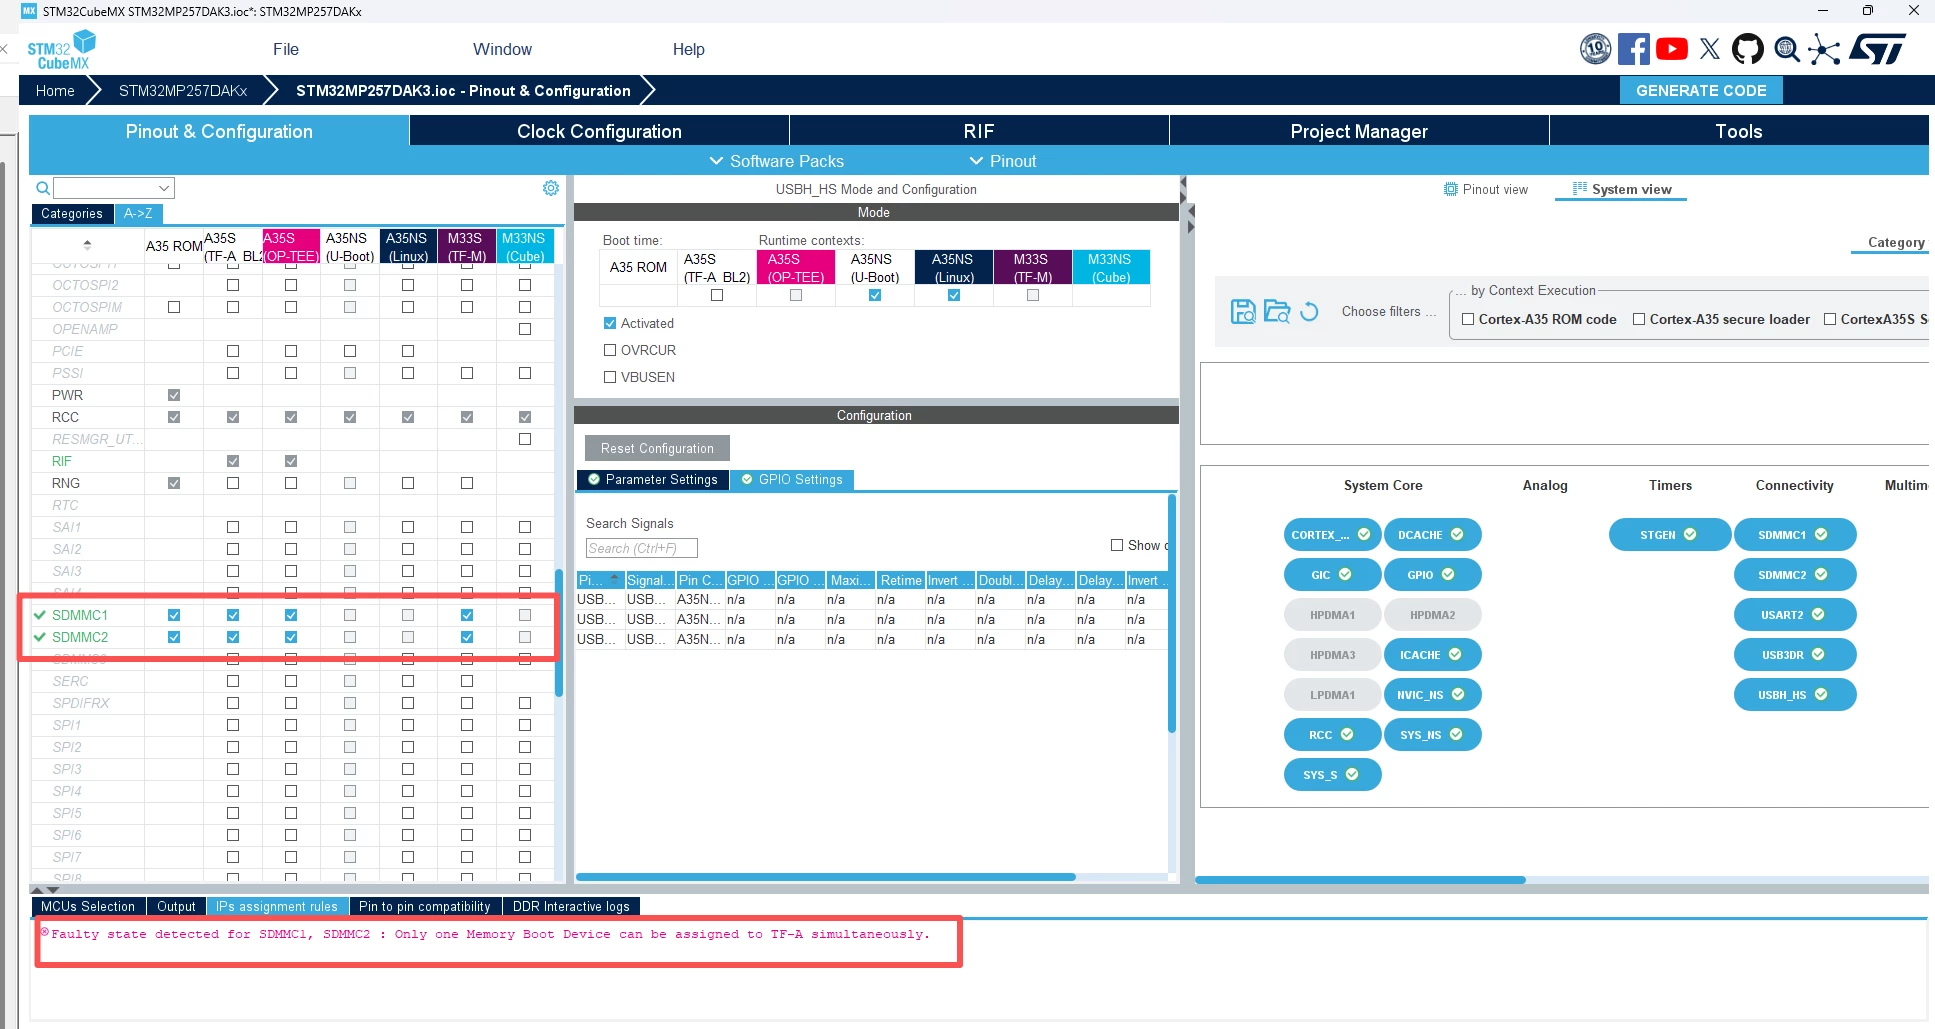The height and width of the screenshot is (1029, 1935).
Task: Switch to the GPIO Settings tab
Action: pyautogui.click(x=792, y=480)
